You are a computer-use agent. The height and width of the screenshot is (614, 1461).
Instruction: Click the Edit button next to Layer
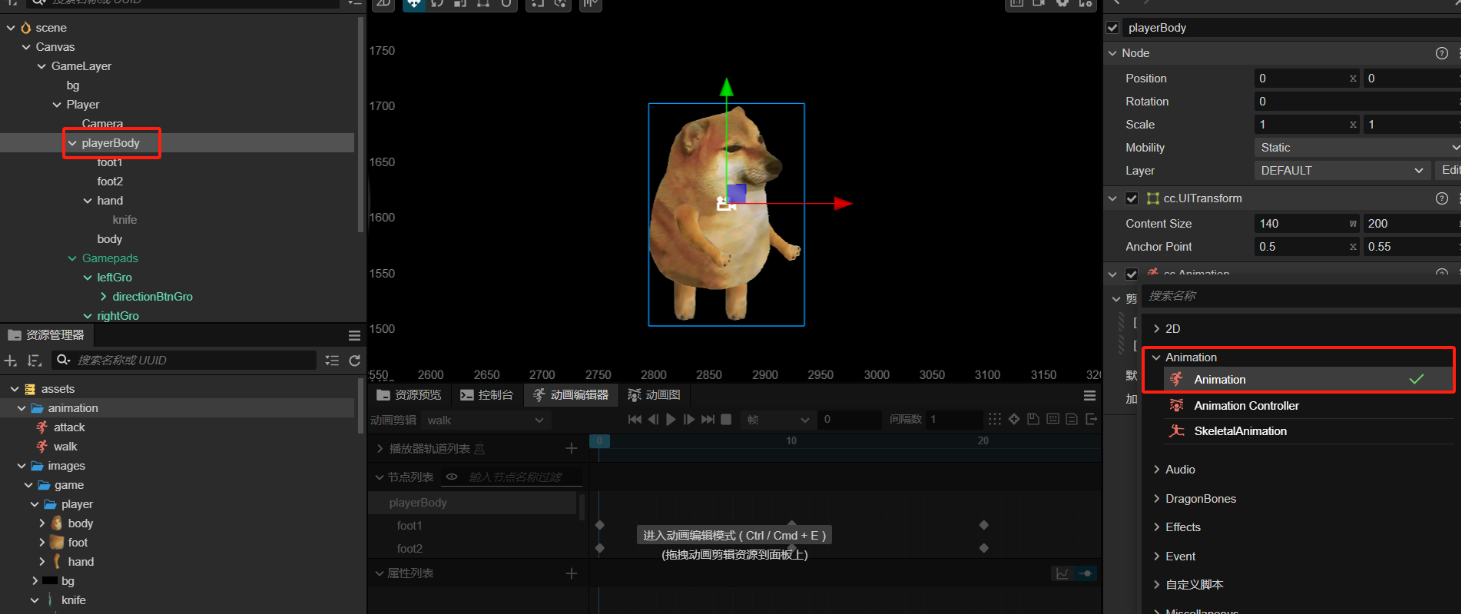click(1449, 170)
